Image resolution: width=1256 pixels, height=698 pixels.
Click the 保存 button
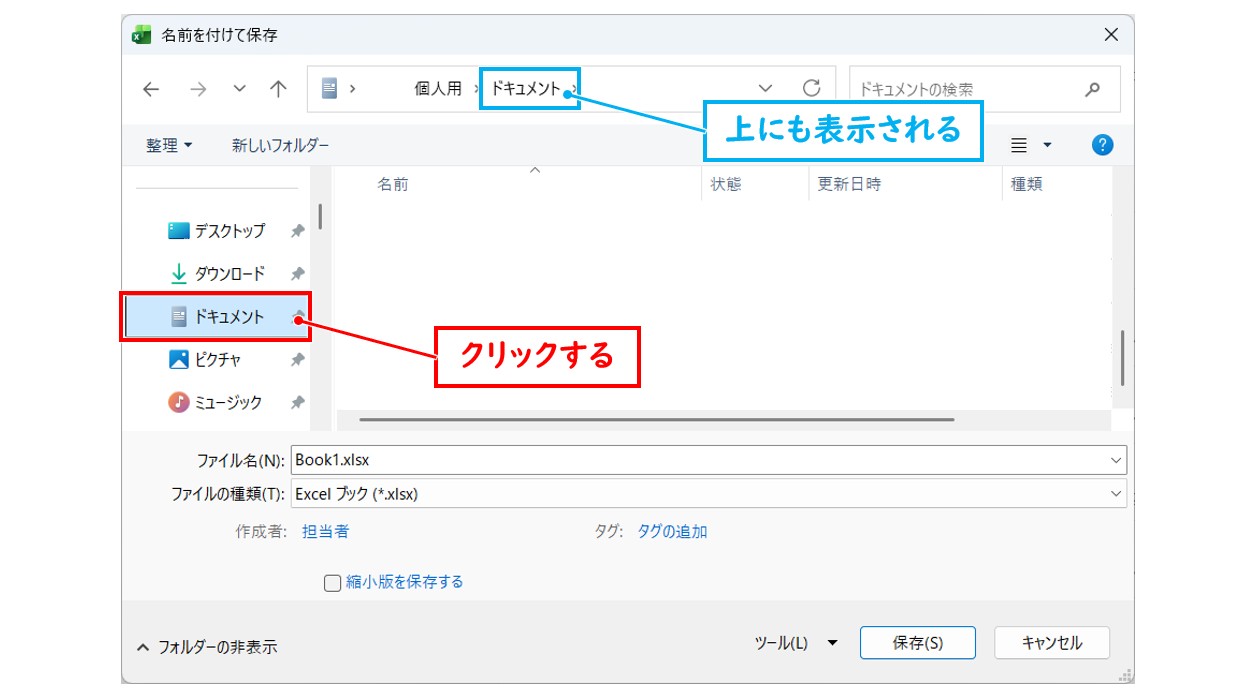point(917,643)
